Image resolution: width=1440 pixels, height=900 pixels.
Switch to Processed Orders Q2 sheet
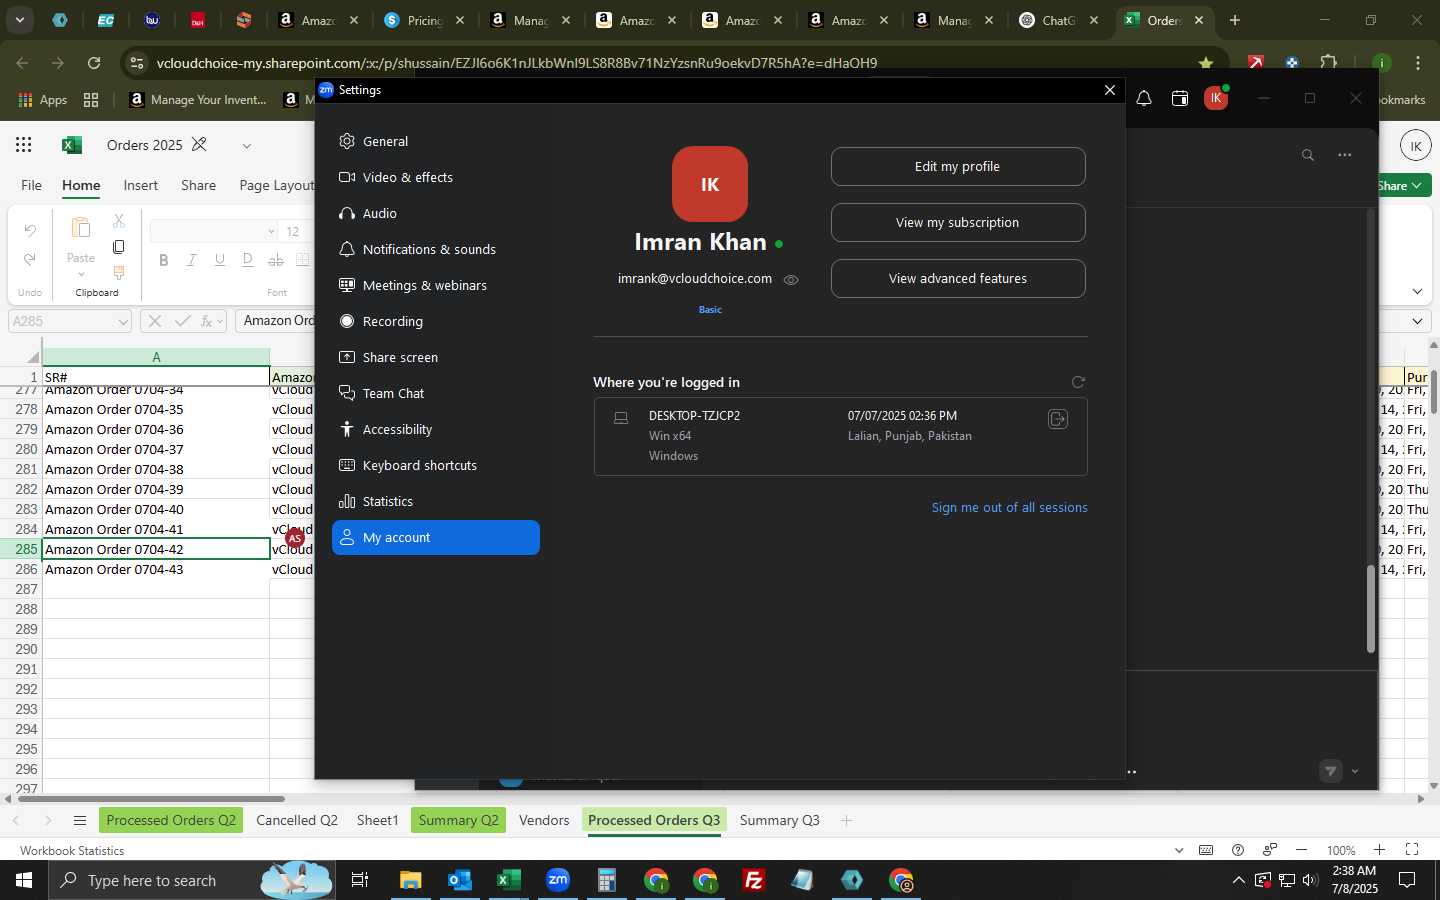[171, 820]
